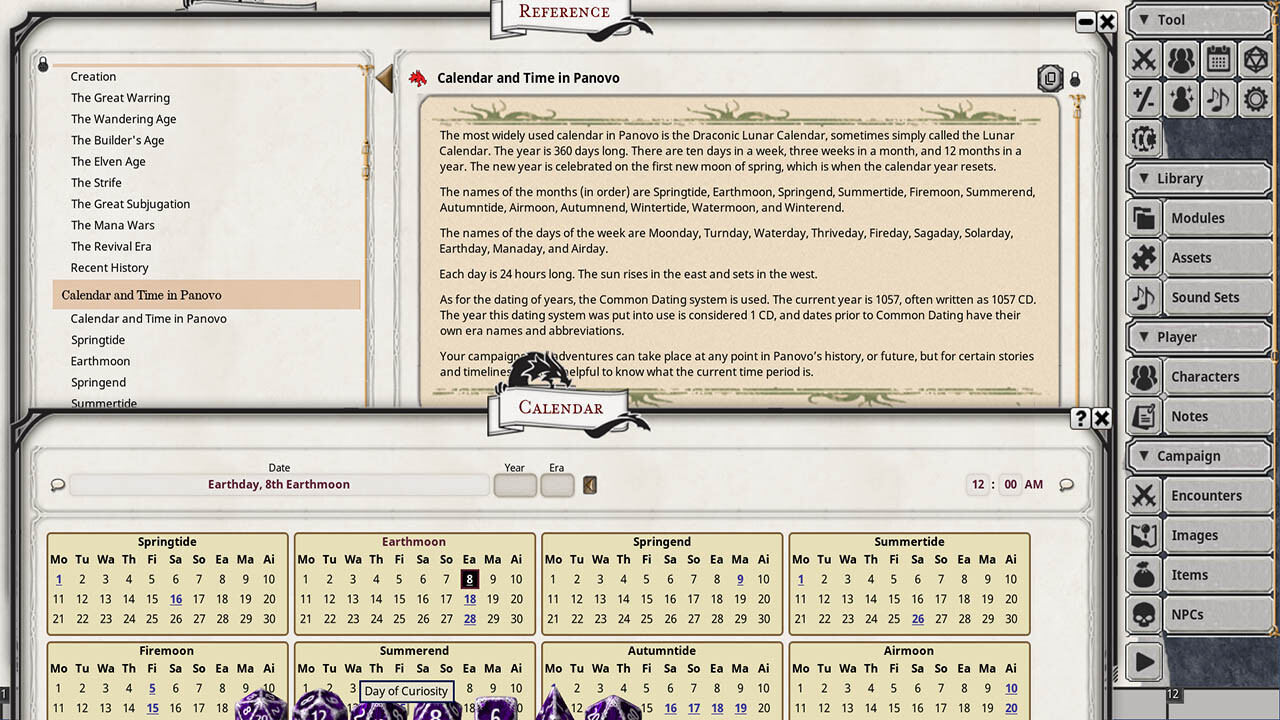The width and height of the screenshot is (1280, 720).
Task: Select "The Elven Age" in the reference list
Action: click(108, 161)
